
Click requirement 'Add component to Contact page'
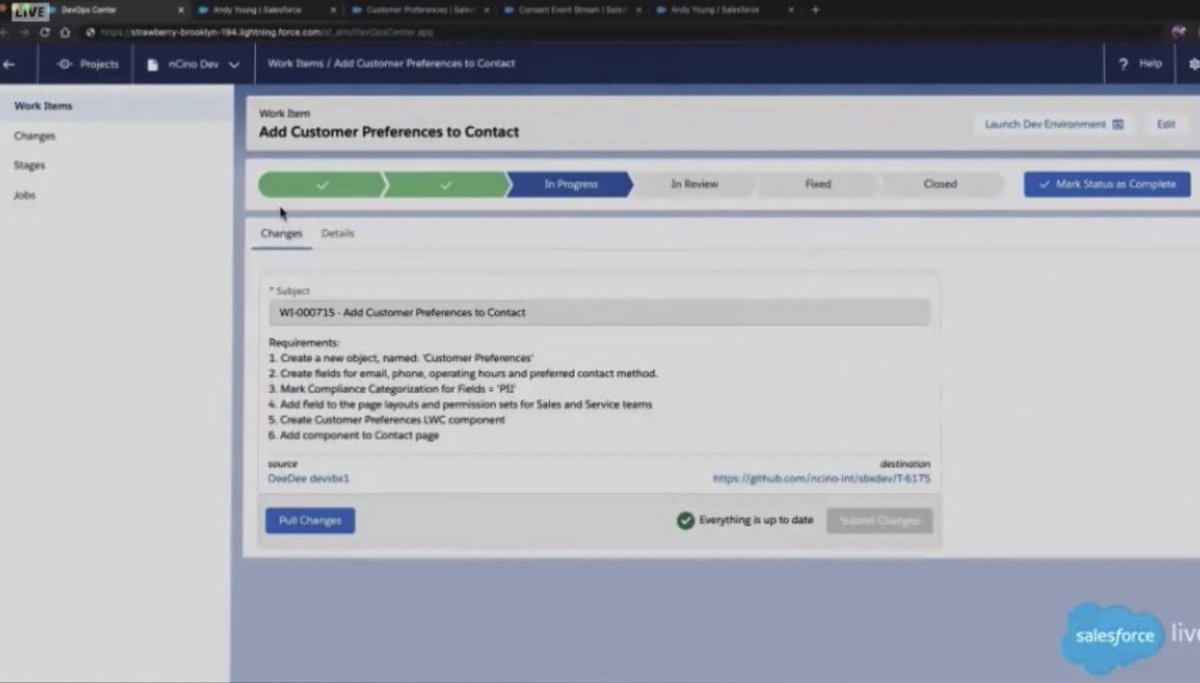tap(353, 435)
